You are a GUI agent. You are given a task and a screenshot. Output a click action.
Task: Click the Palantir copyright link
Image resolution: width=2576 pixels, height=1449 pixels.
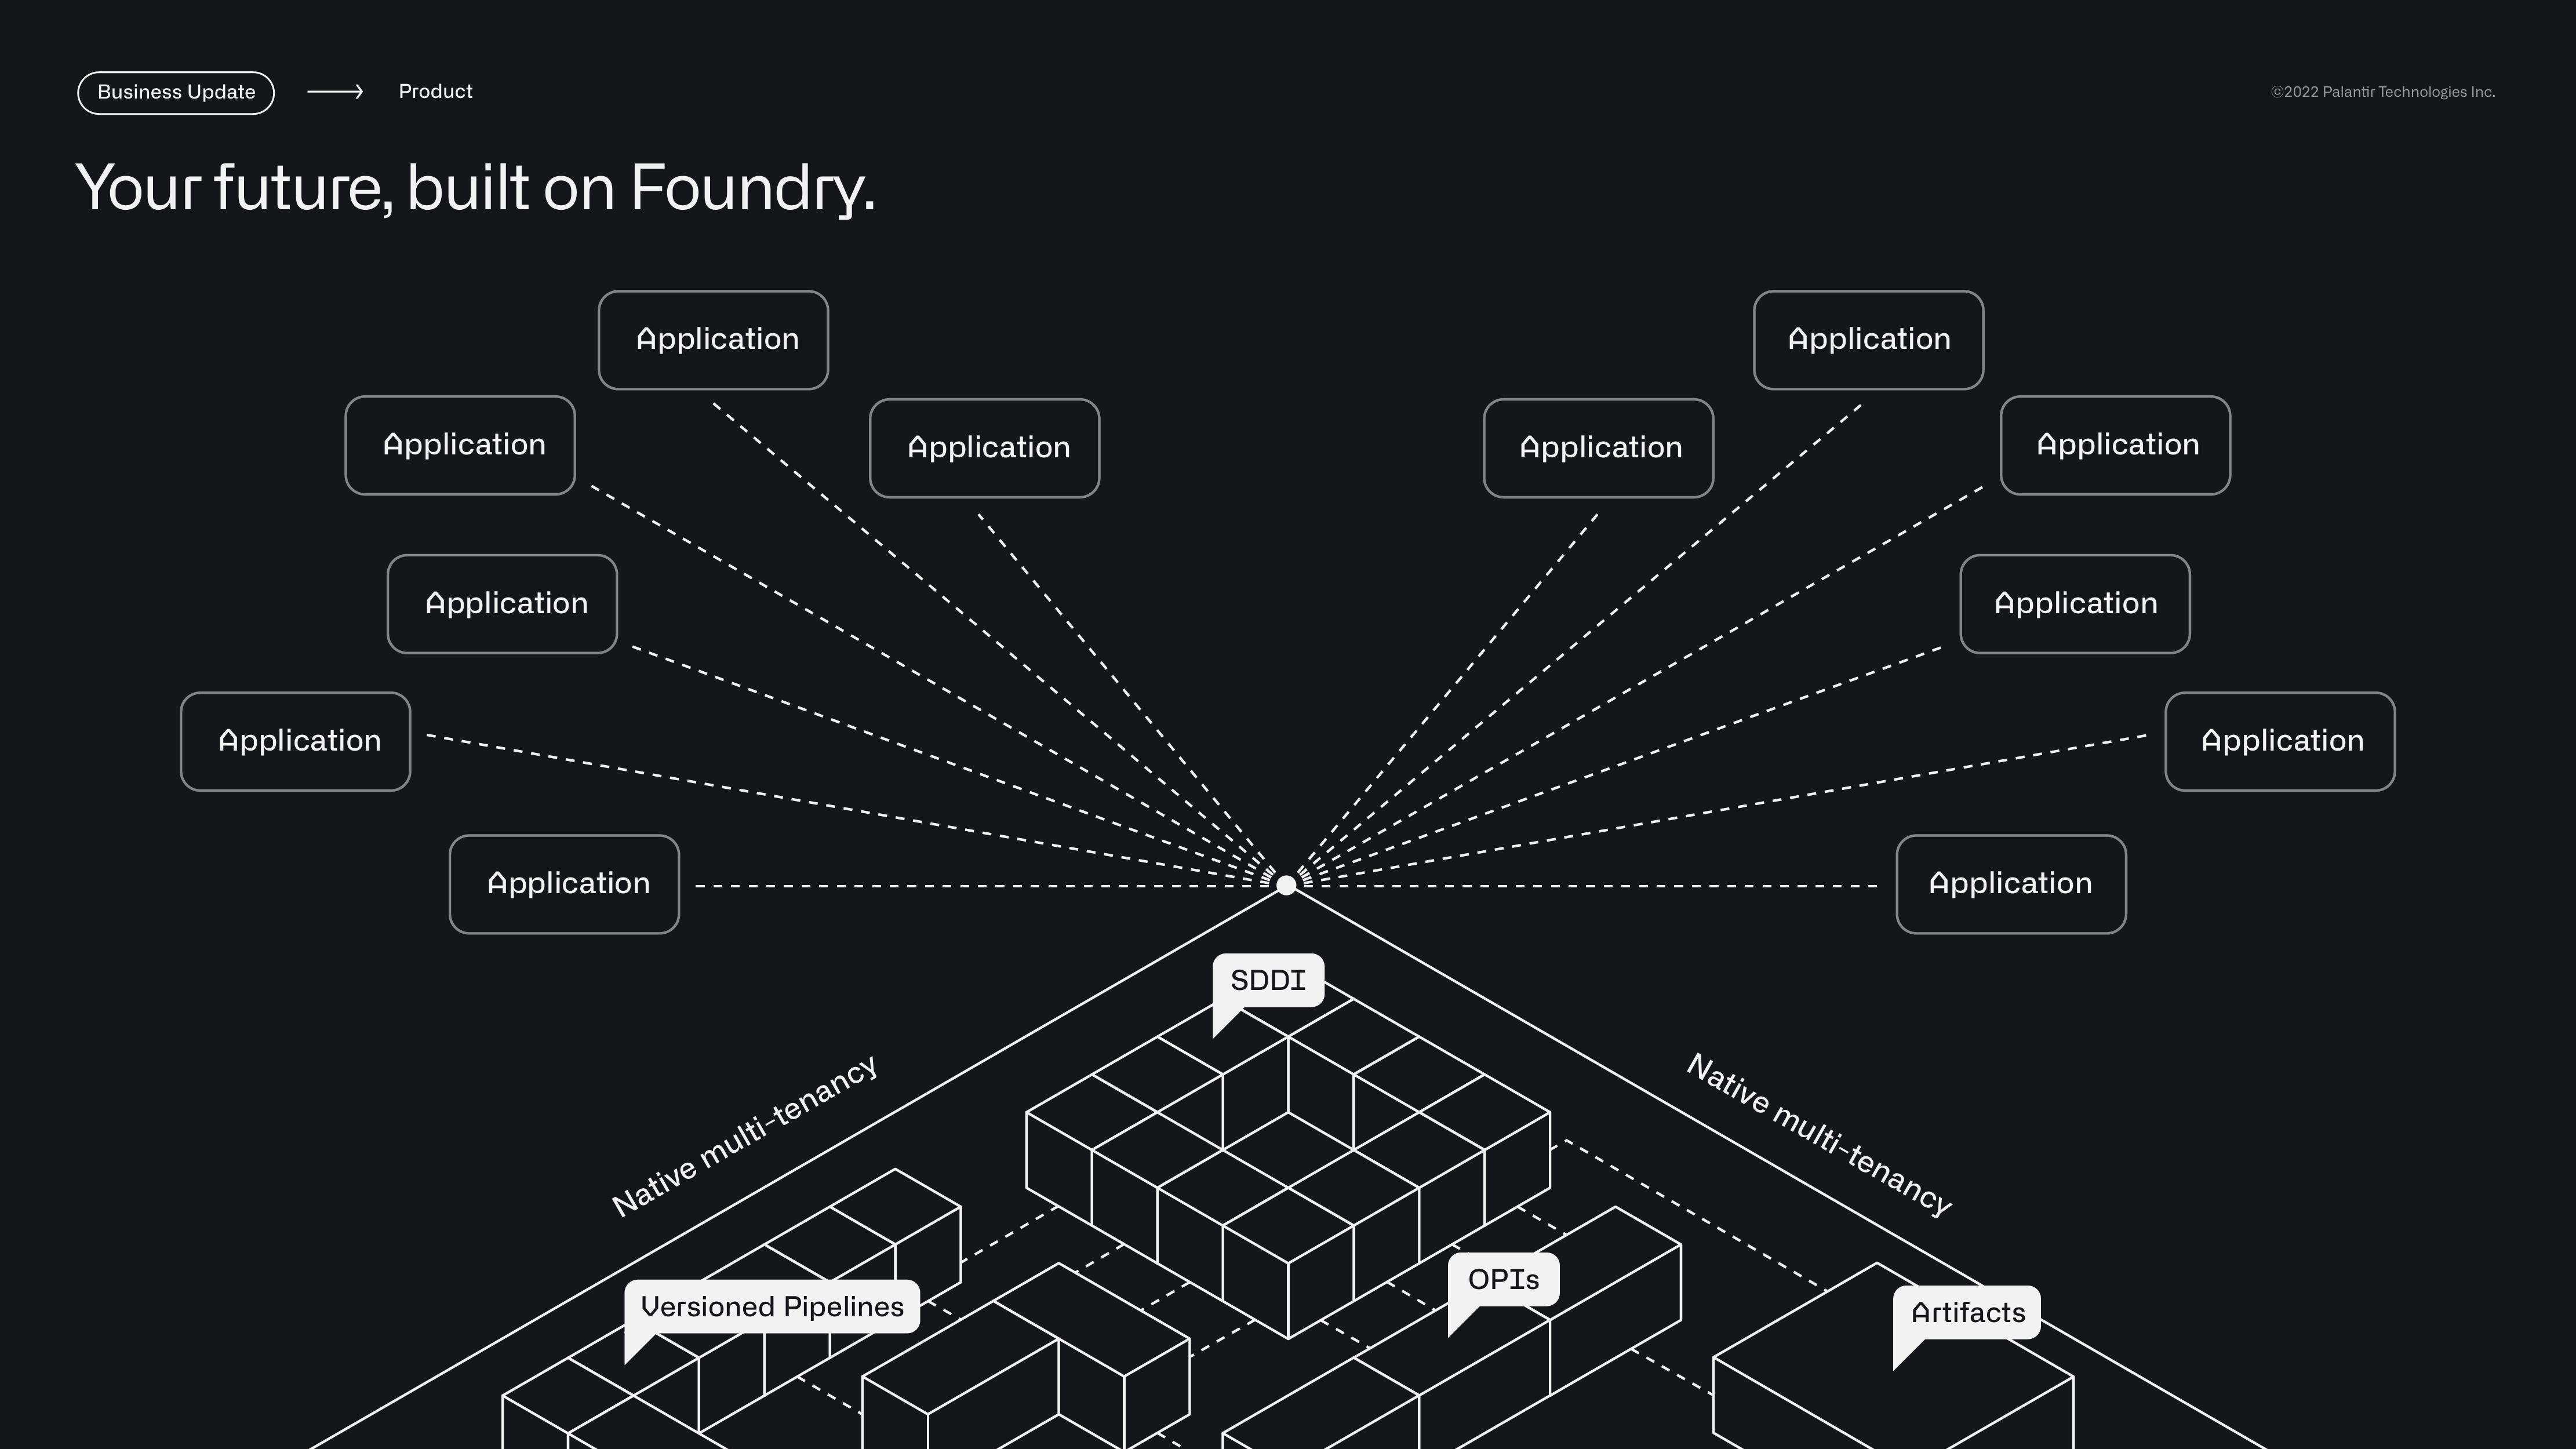point(2383,90)
